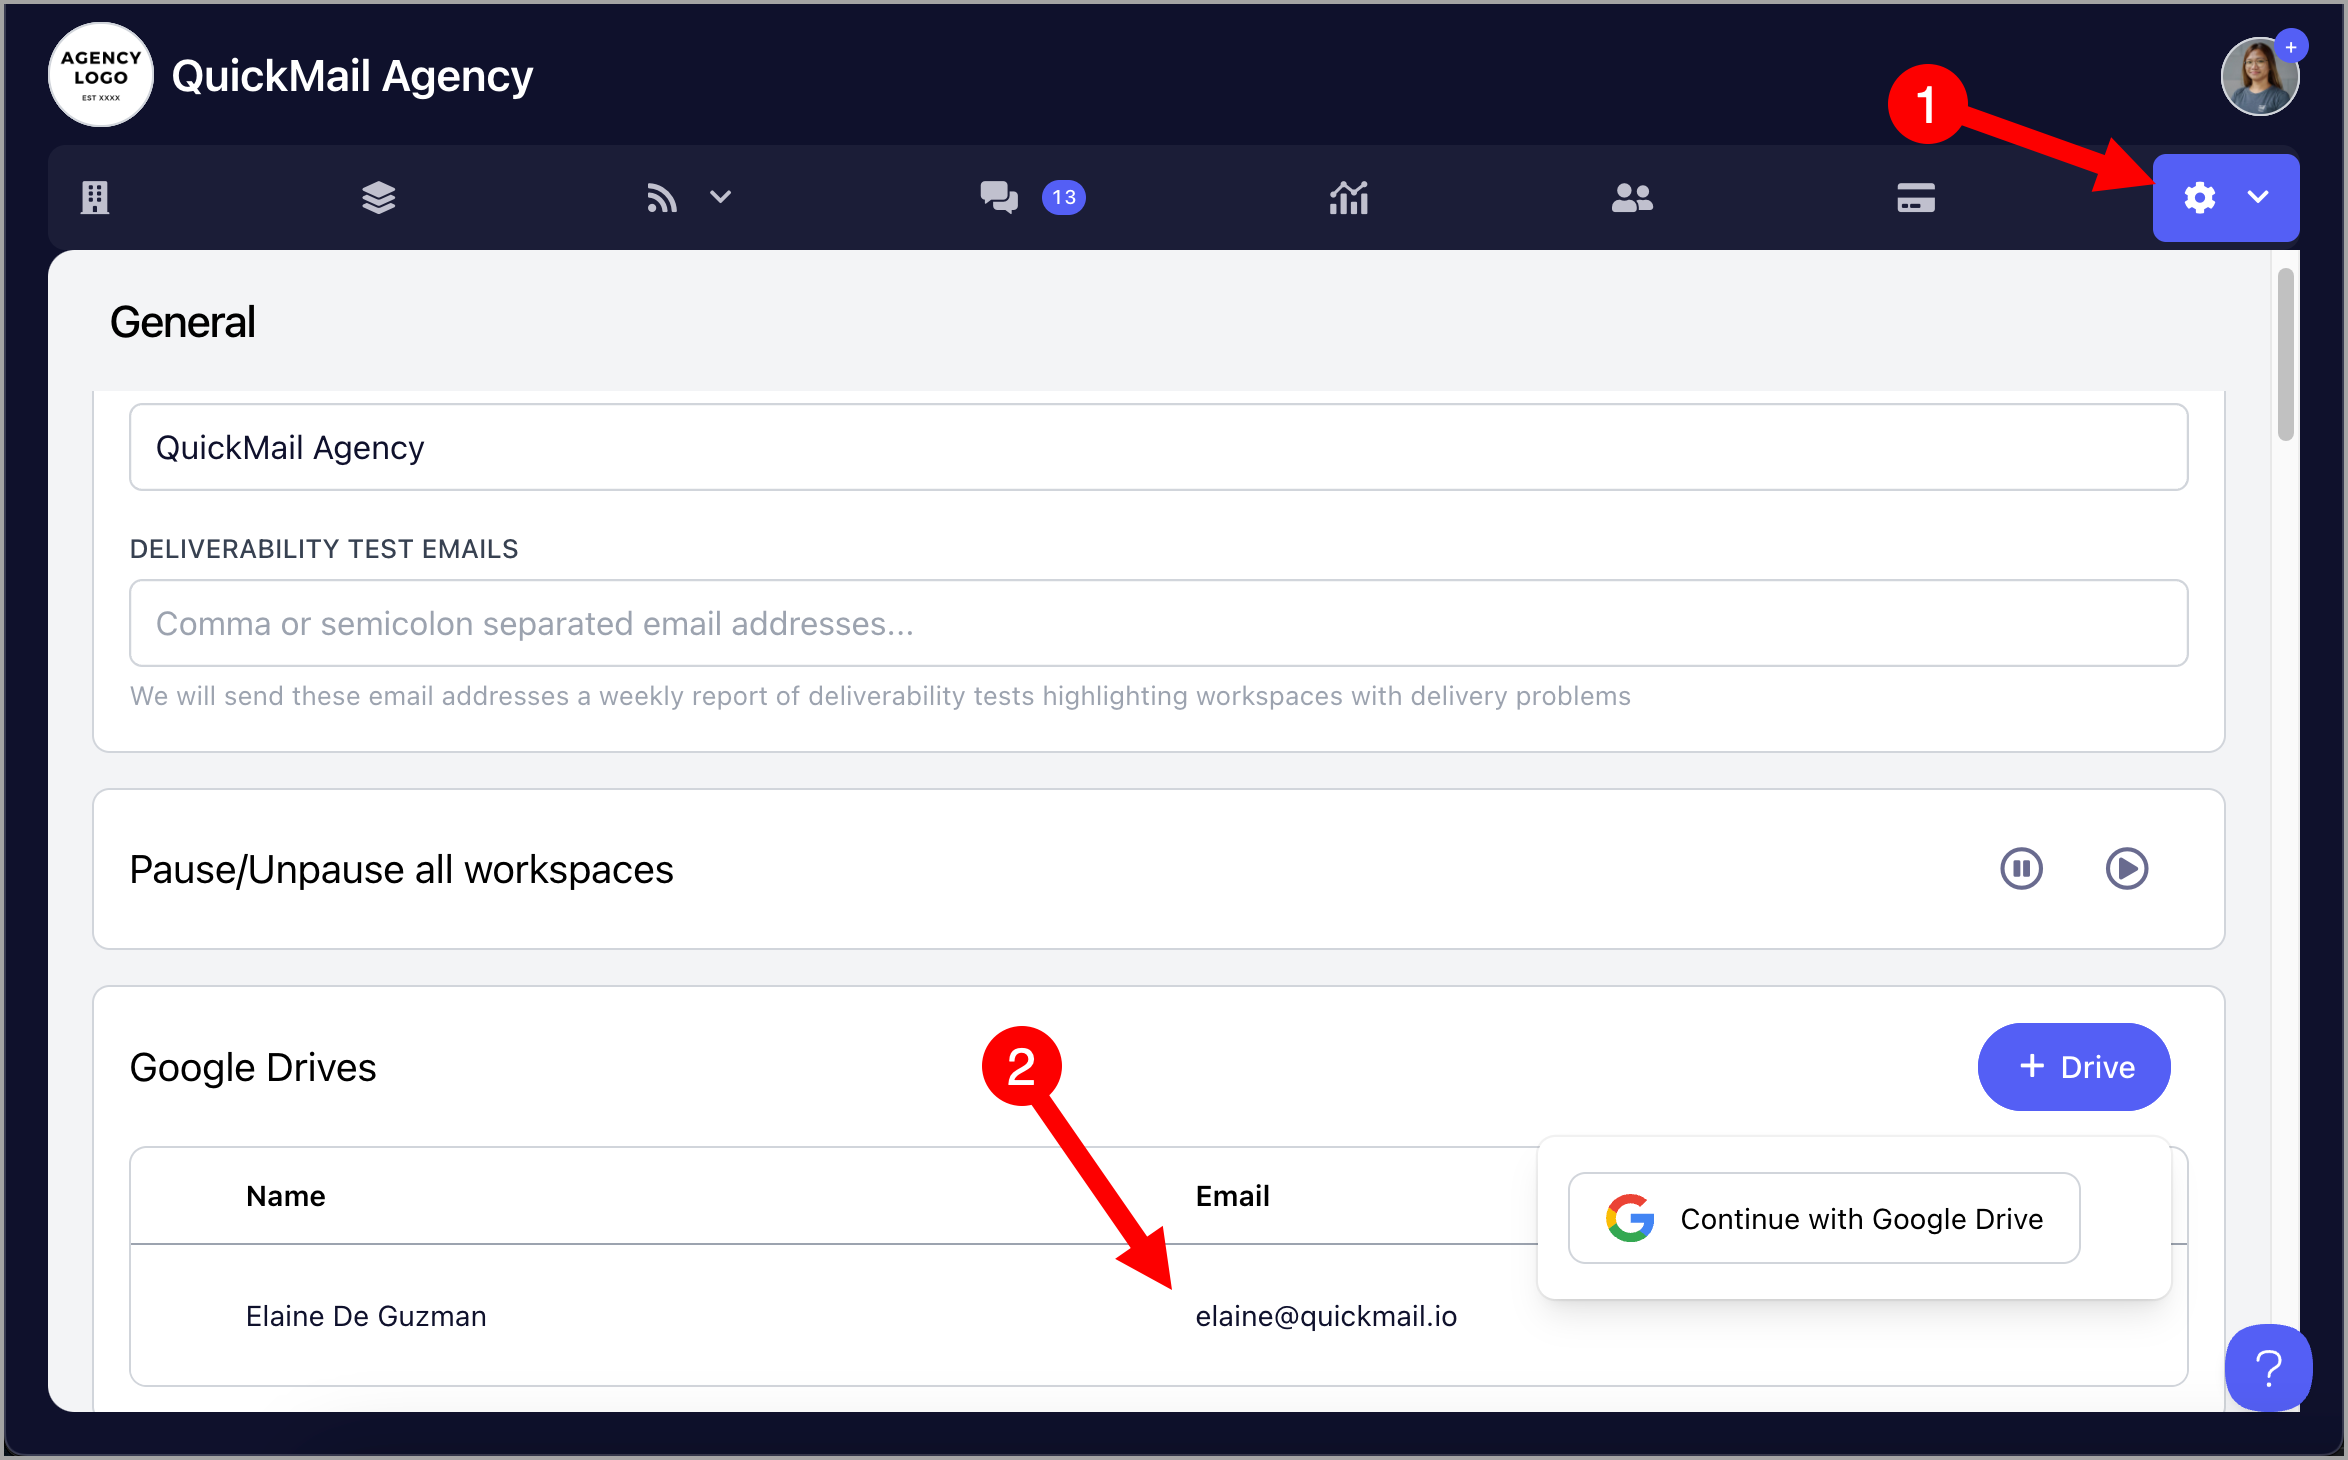Screen dimensions: 2348x1460
Task: Click the Agency Logo in header
Action: (101, 75)
